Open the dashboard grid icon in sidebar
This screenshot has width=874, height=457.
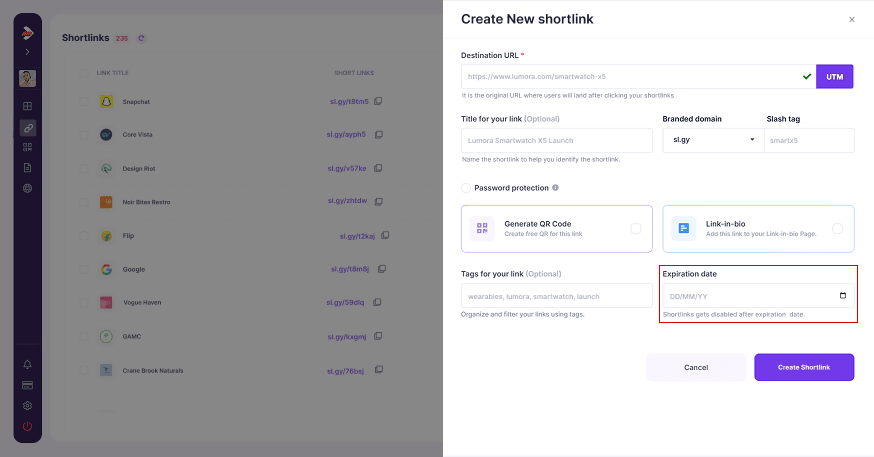(x=27, y=106)
